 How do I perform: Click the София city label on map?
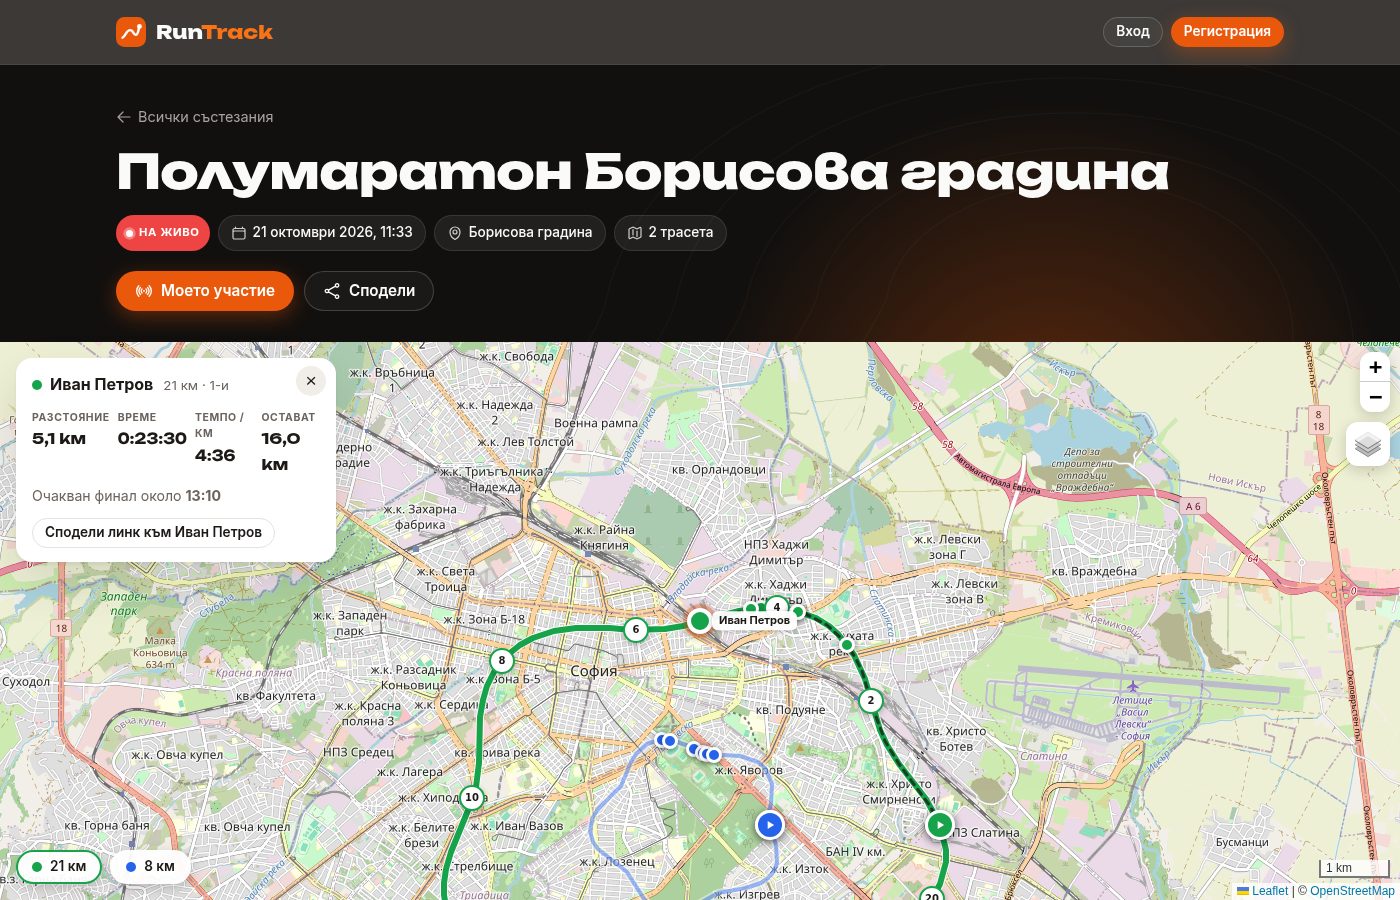click(594, 671)
